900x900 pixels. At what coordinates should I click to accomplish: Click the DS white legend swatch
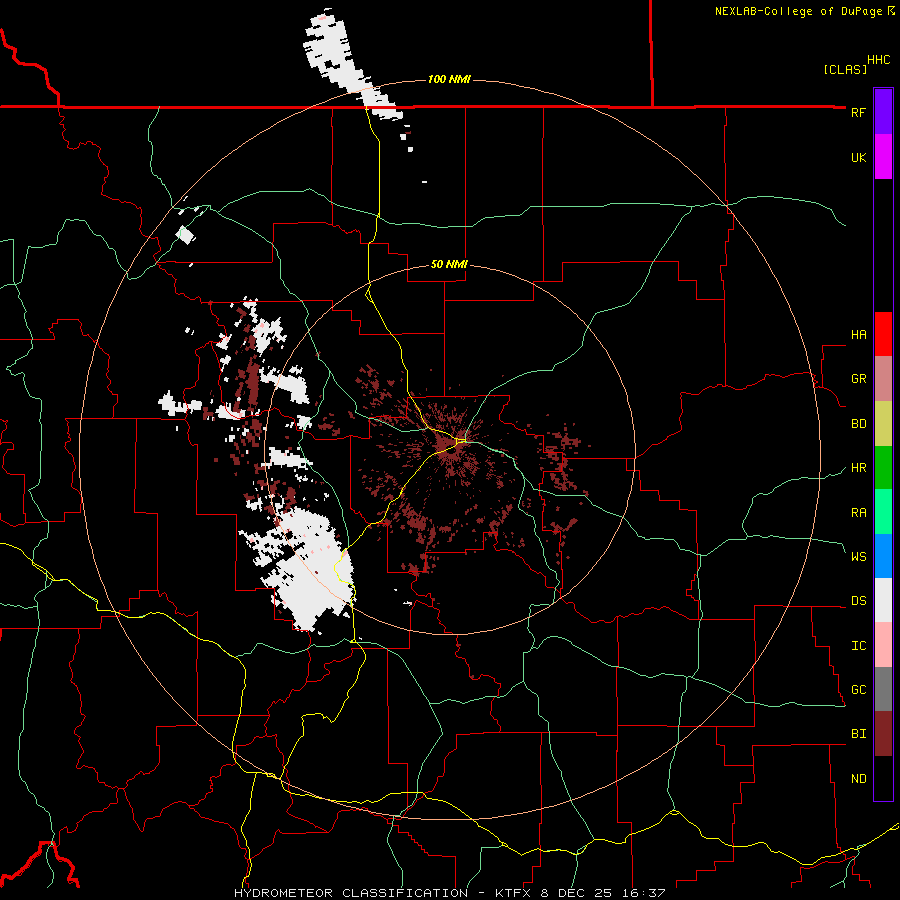[883, 600]
